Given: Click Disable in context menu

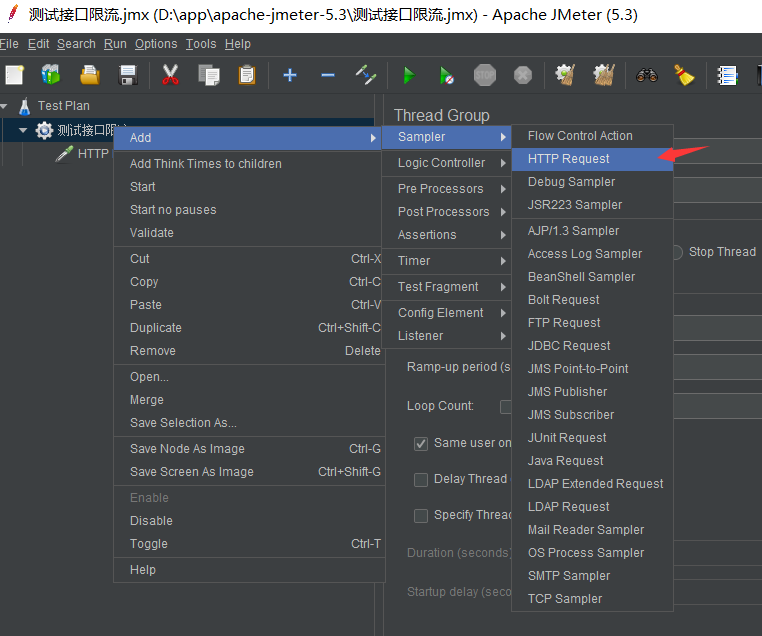Looking at the screenshot, I should [249, 521].
